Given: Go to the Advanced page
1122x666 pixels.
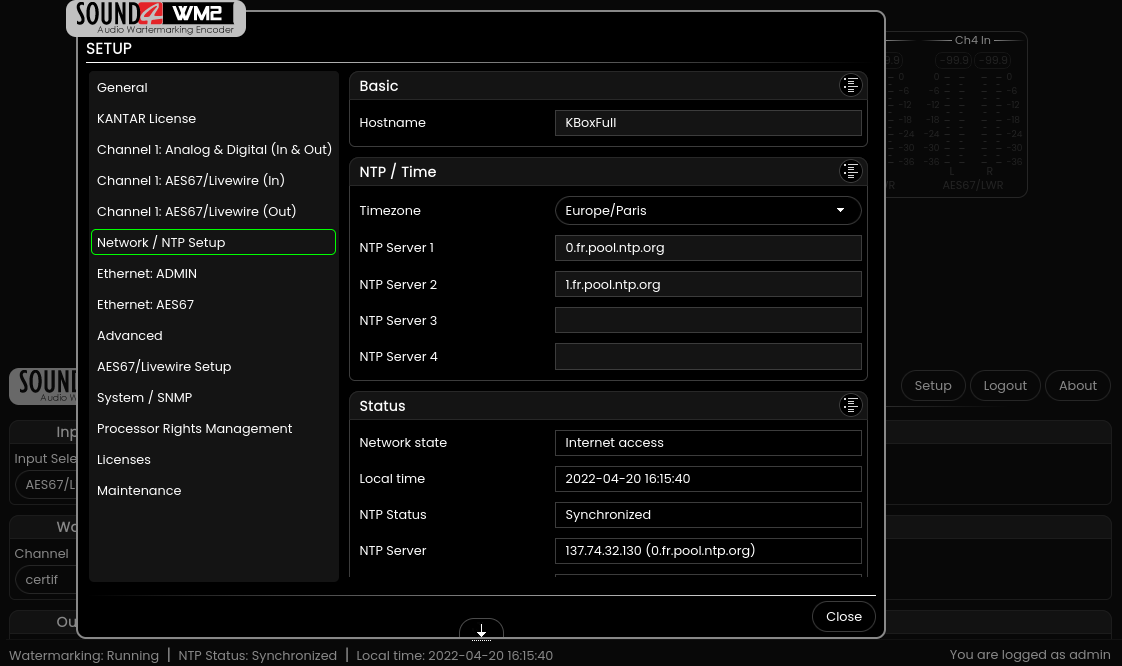Looking at the screenshot, I should pos(213,336).
